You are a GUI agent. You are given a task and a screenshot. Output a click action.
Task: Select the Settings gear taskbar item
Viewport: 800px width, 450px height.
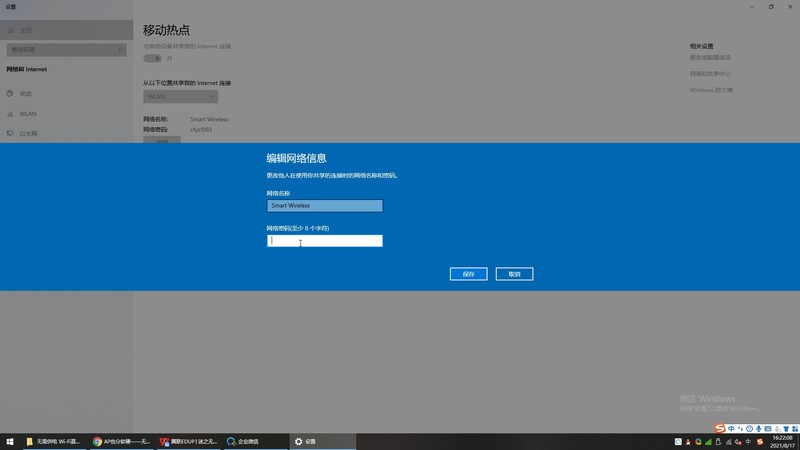(x=322, y=441)
